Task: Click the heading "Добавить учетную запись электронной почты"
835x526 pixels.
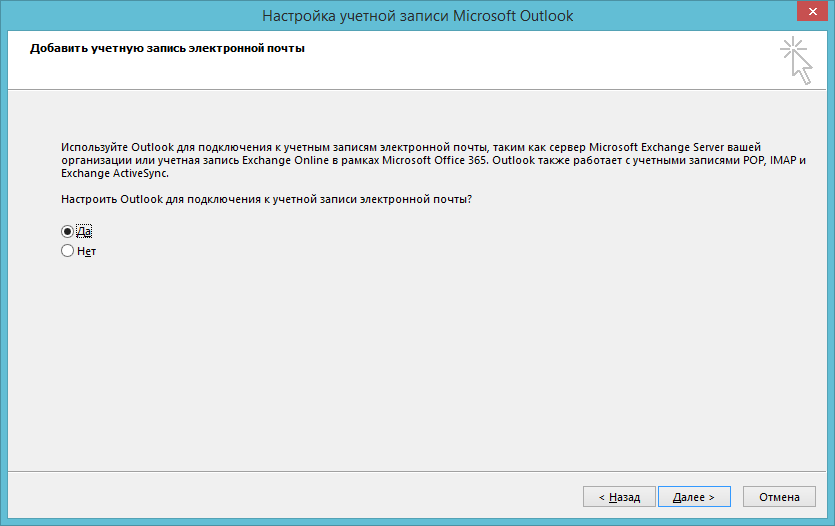Action: [167, 47]
